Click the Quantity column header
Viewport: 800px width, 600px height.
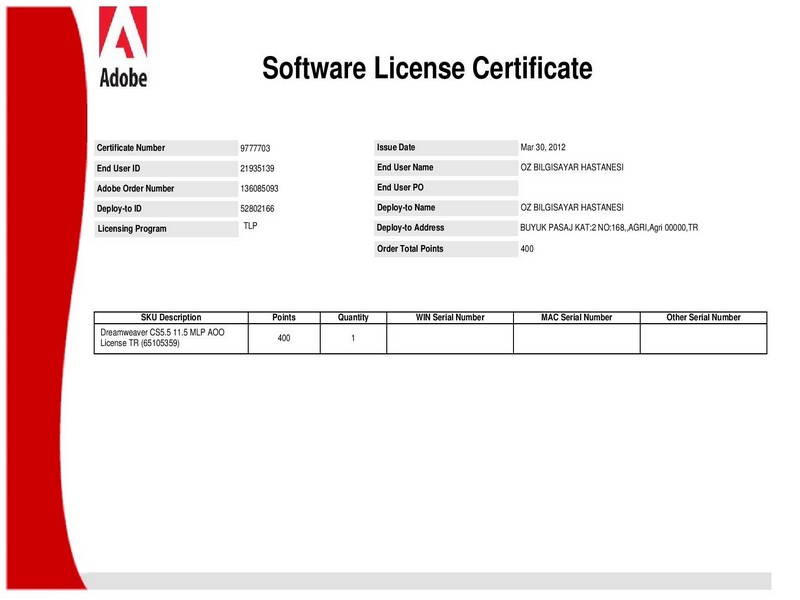click(x=353, y=317)
